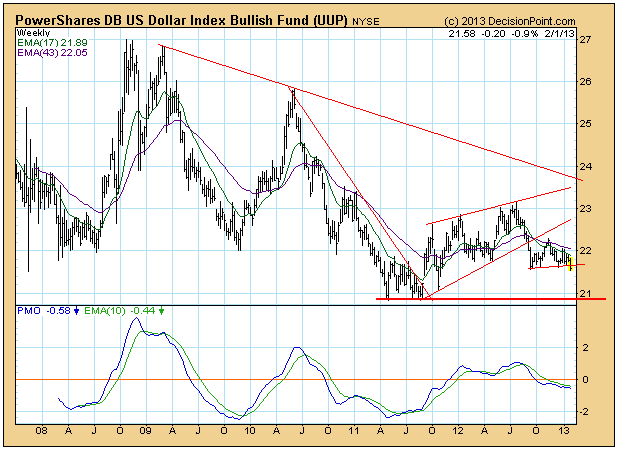Click the '09' year label on time axis
Viewport: 618px width, 450px height.
(x=145, y=430)
